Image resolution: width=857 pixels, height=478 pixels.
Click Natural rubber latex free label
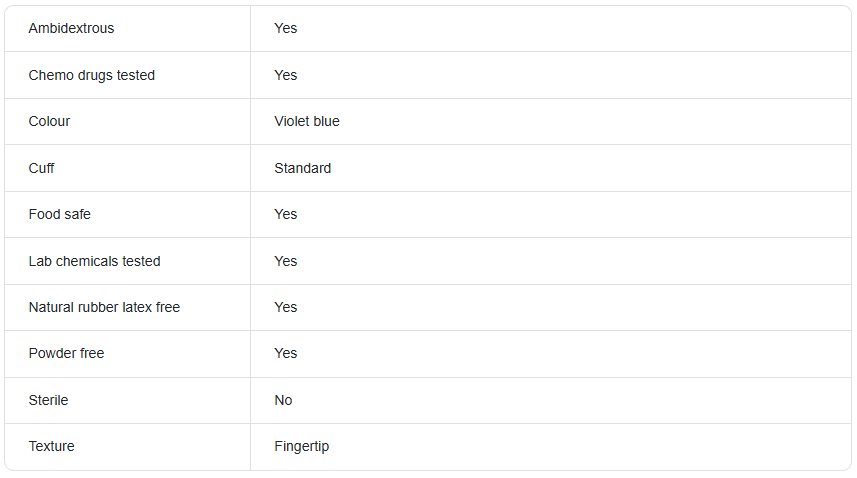(x=104, y=307)
